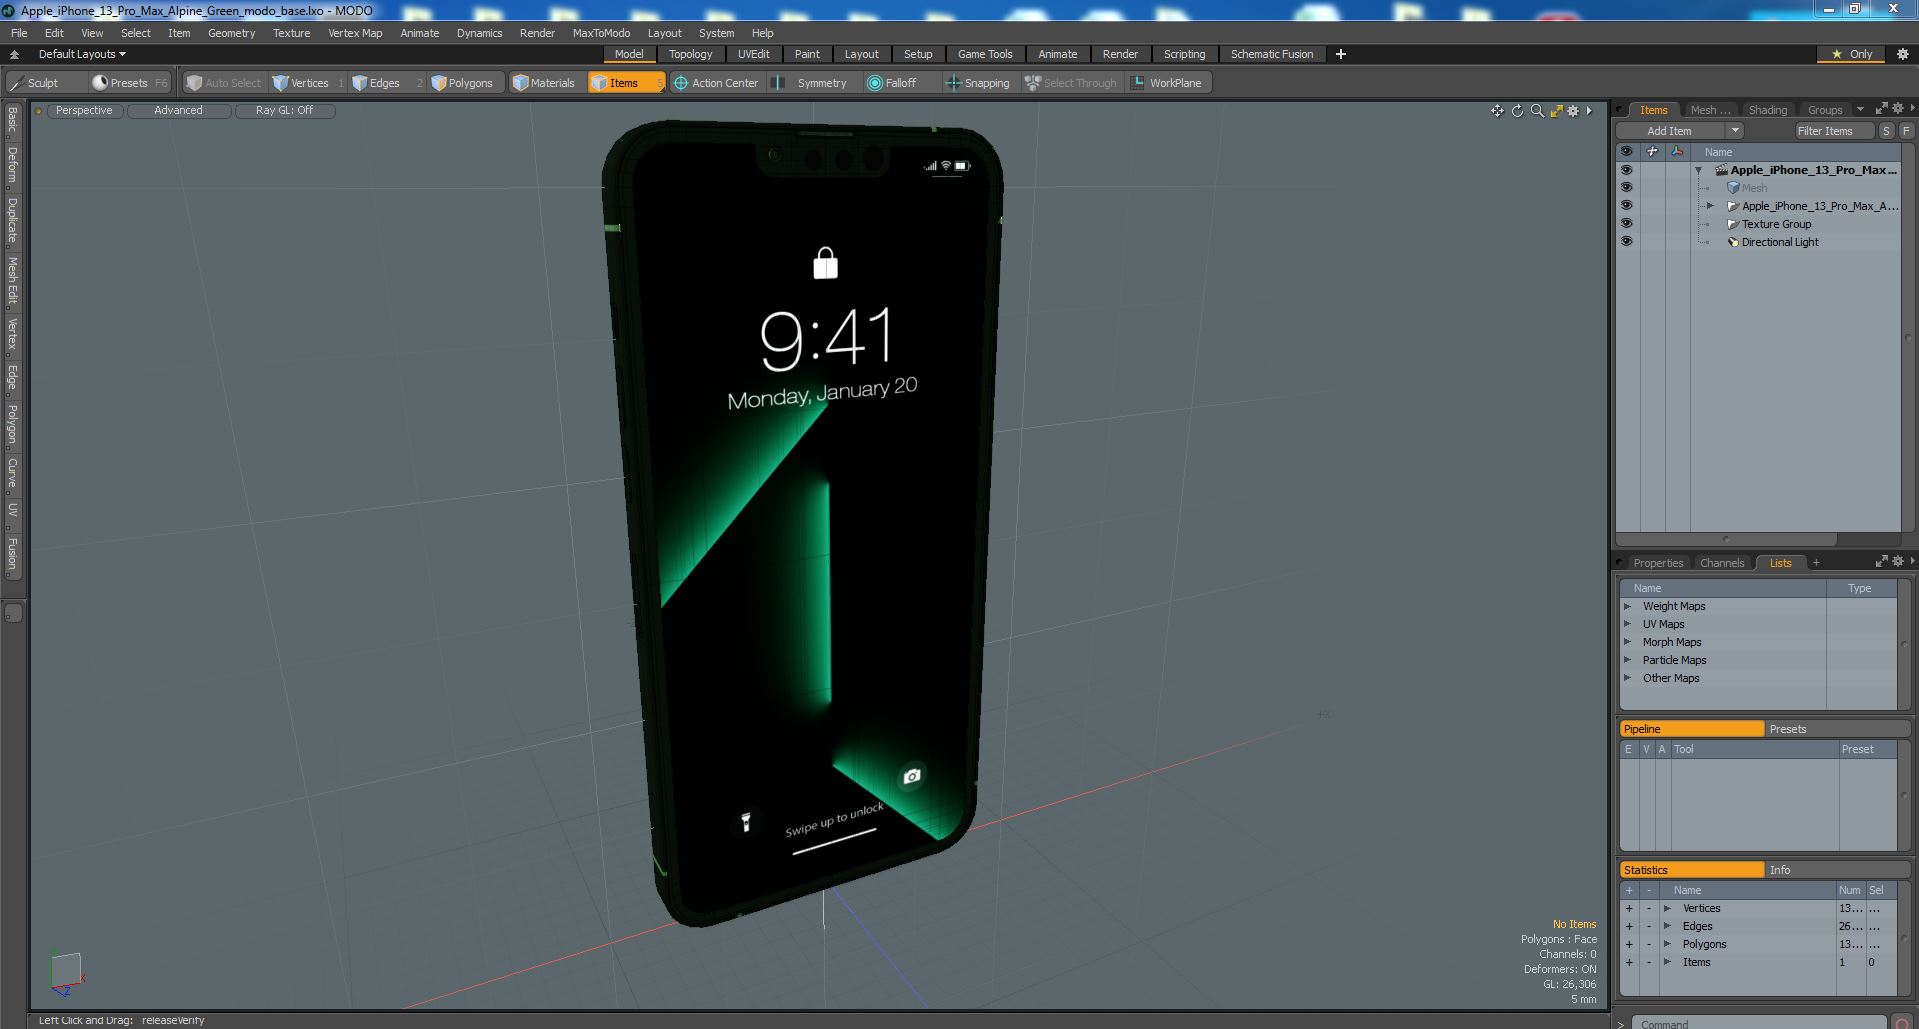Click the Filter Items field
Screen dimensions: 1919x1029
[1834, 131]
